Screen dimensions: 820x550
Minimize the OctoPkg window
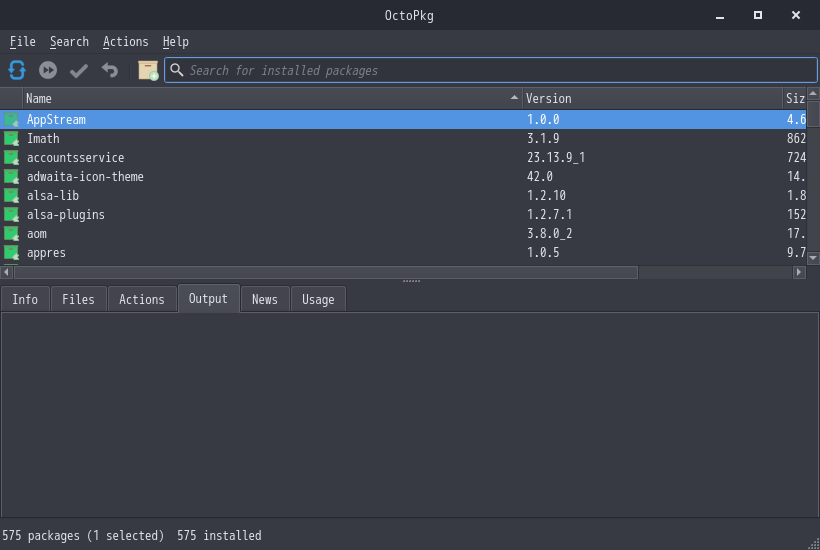(x=720, y=16)
